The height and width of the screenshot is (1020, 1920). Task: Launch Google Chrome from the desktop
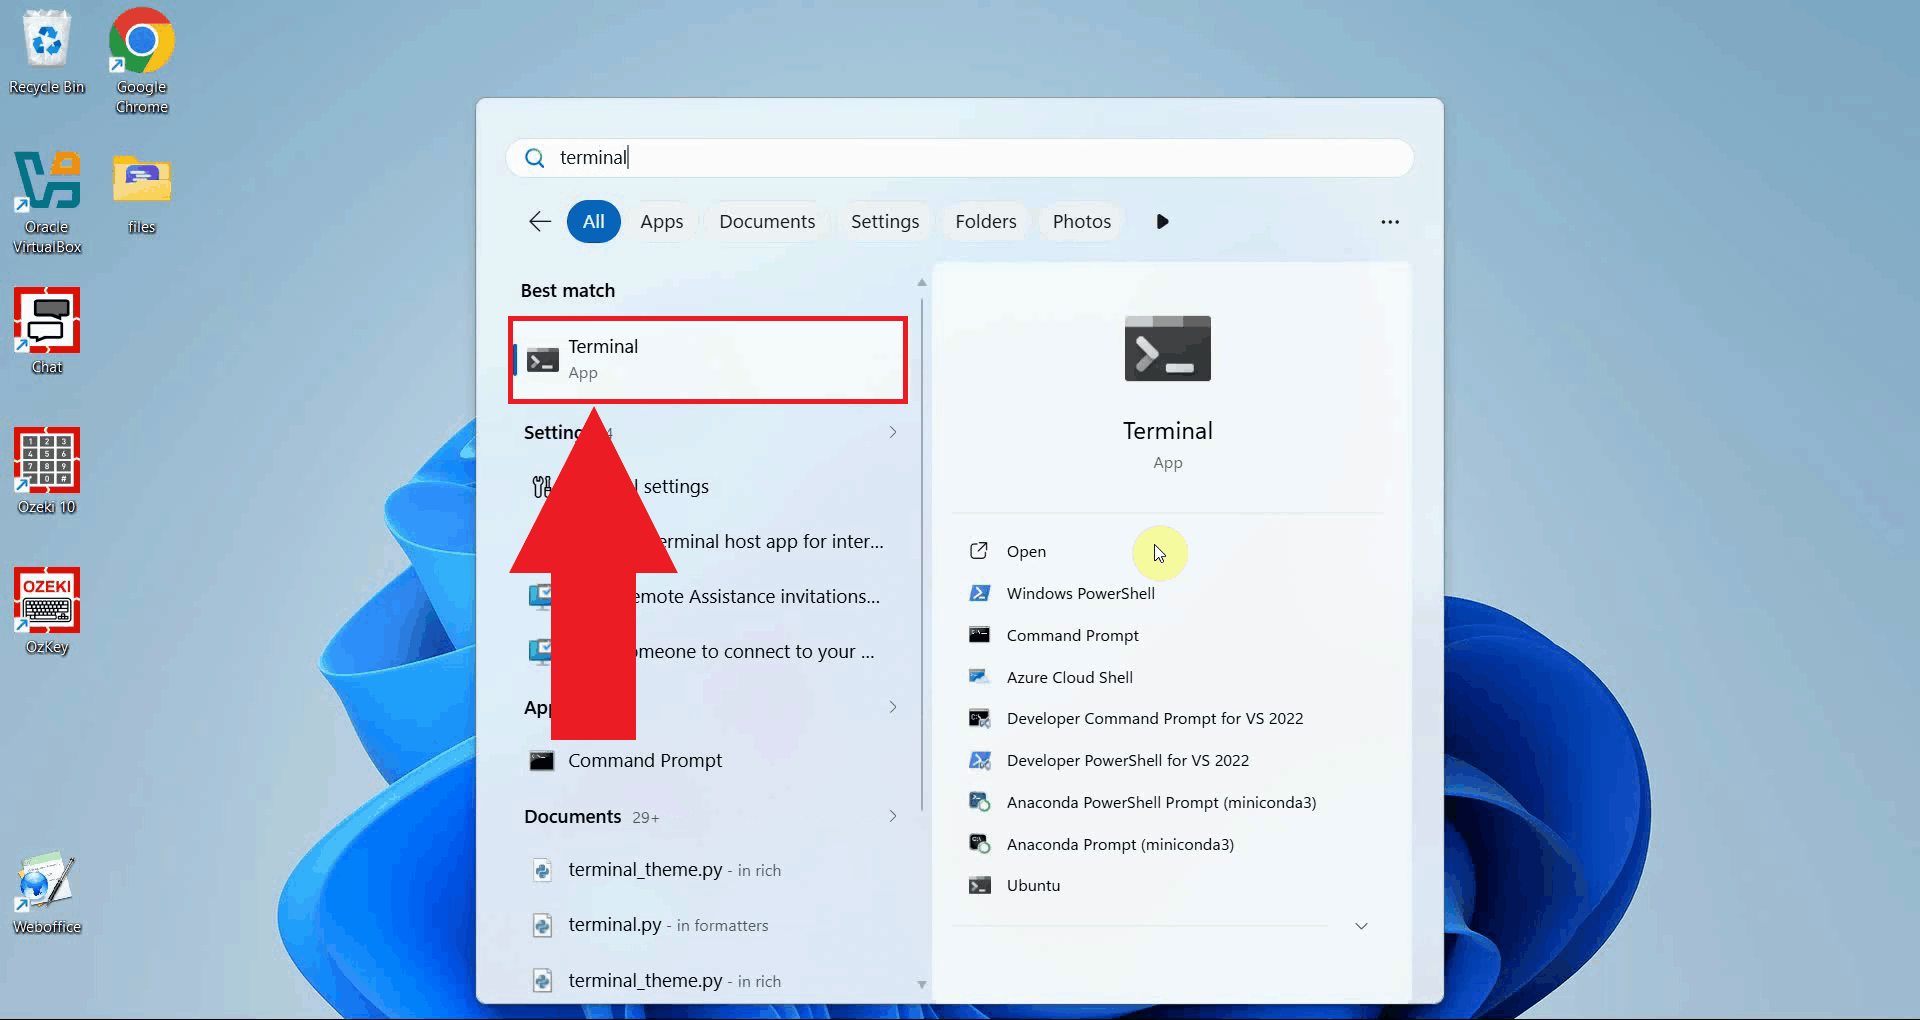tap(142, 60)
